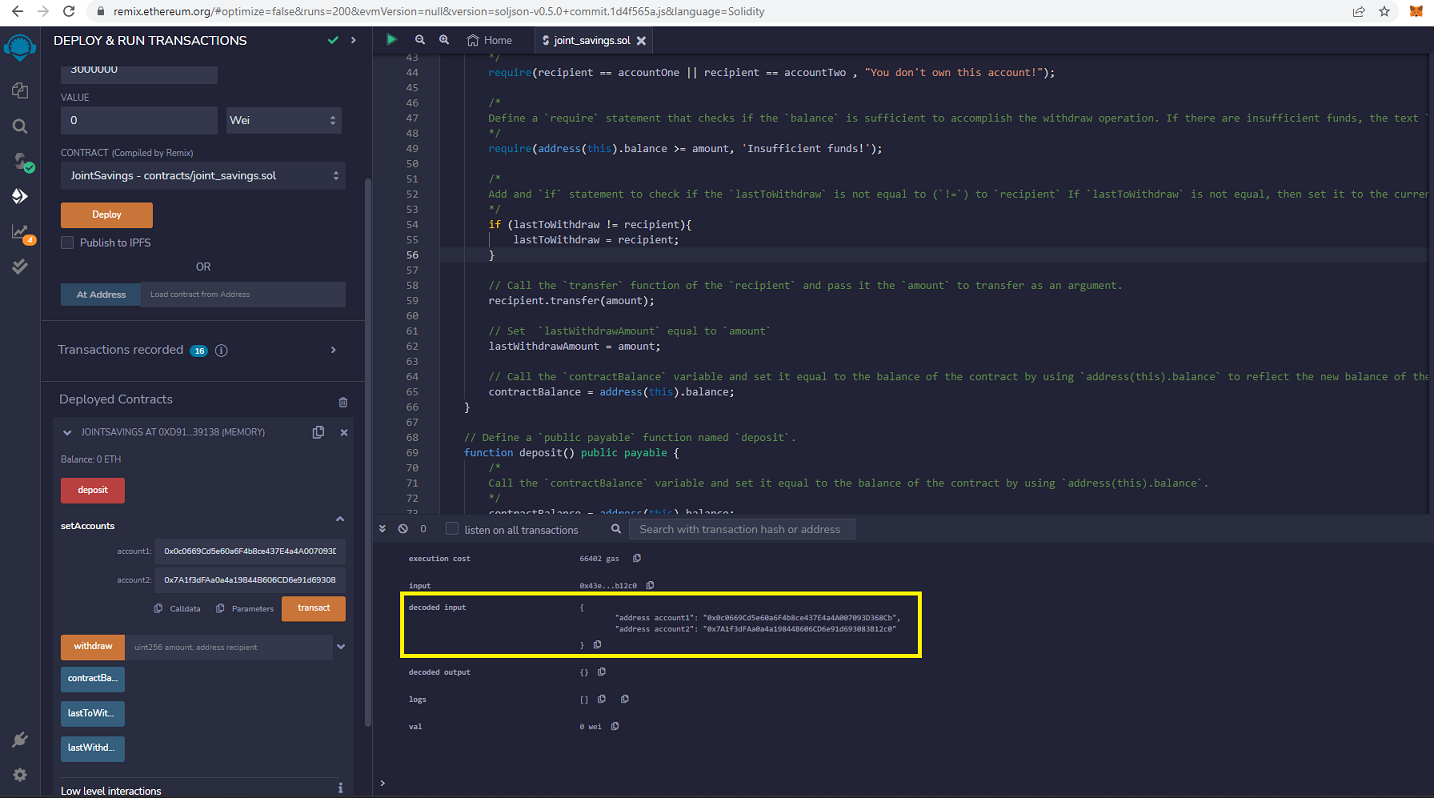Copy the execution cost value

click(x=636, y=558)
